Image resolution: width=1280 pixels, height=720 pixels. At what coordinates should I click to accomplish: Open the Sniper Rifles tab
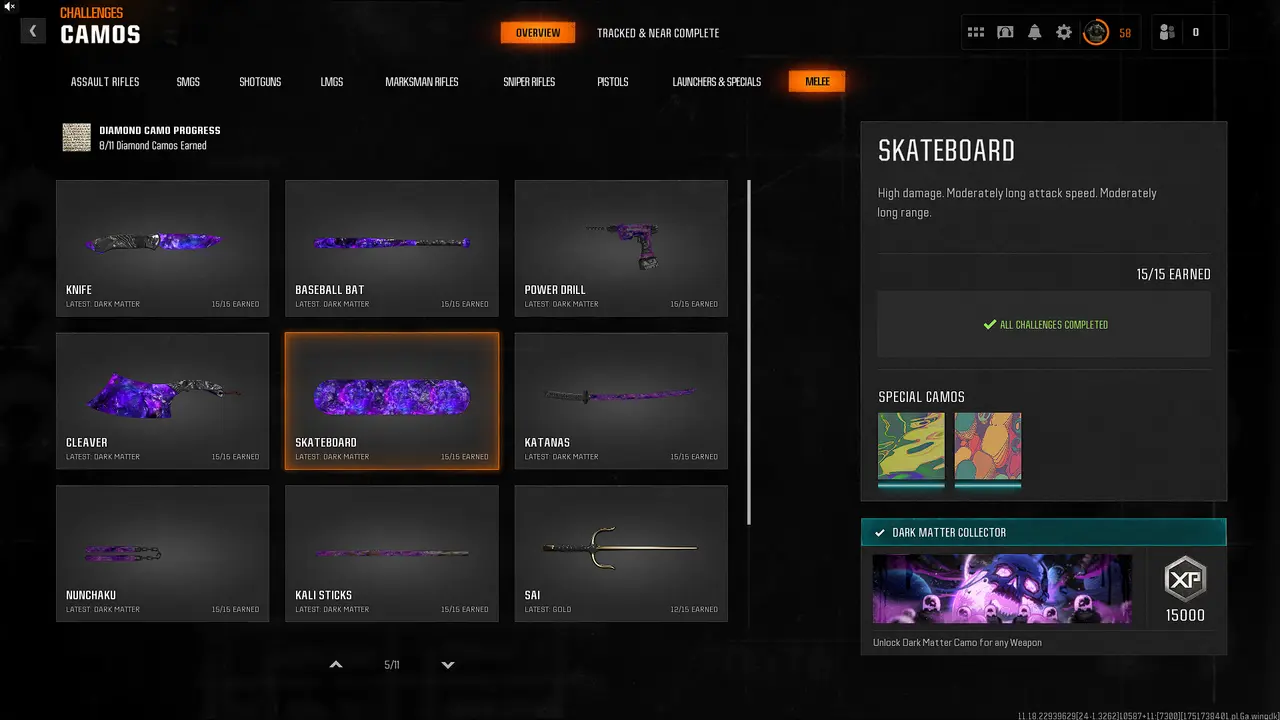tap(529, 82)
